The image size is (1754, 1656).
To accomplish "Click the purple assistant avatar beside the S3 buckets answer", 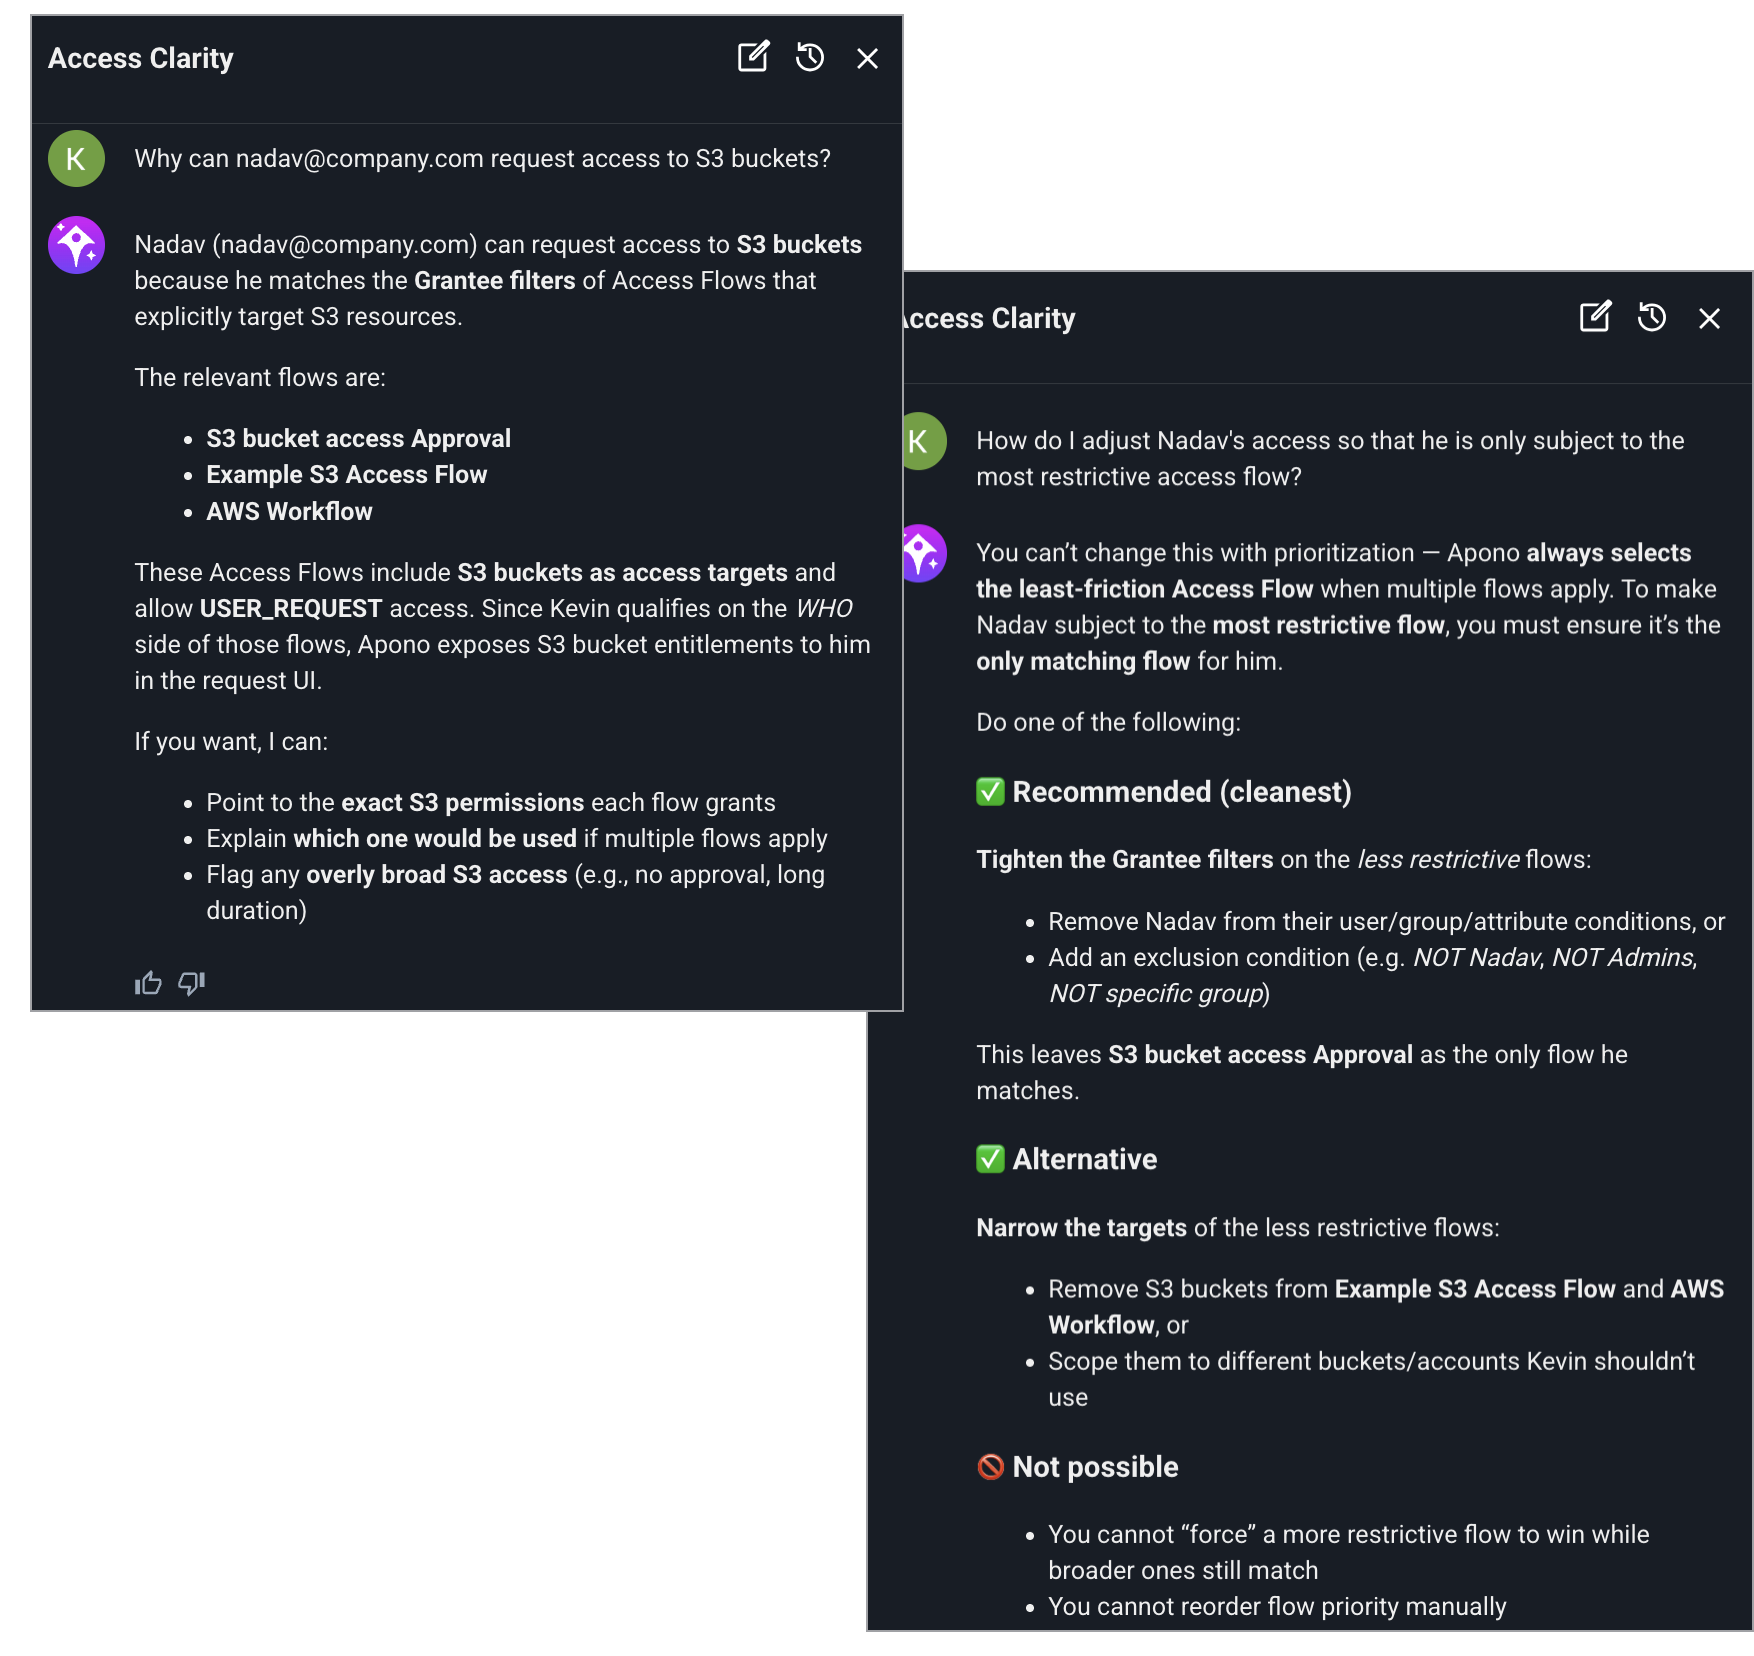I will 77,245.
